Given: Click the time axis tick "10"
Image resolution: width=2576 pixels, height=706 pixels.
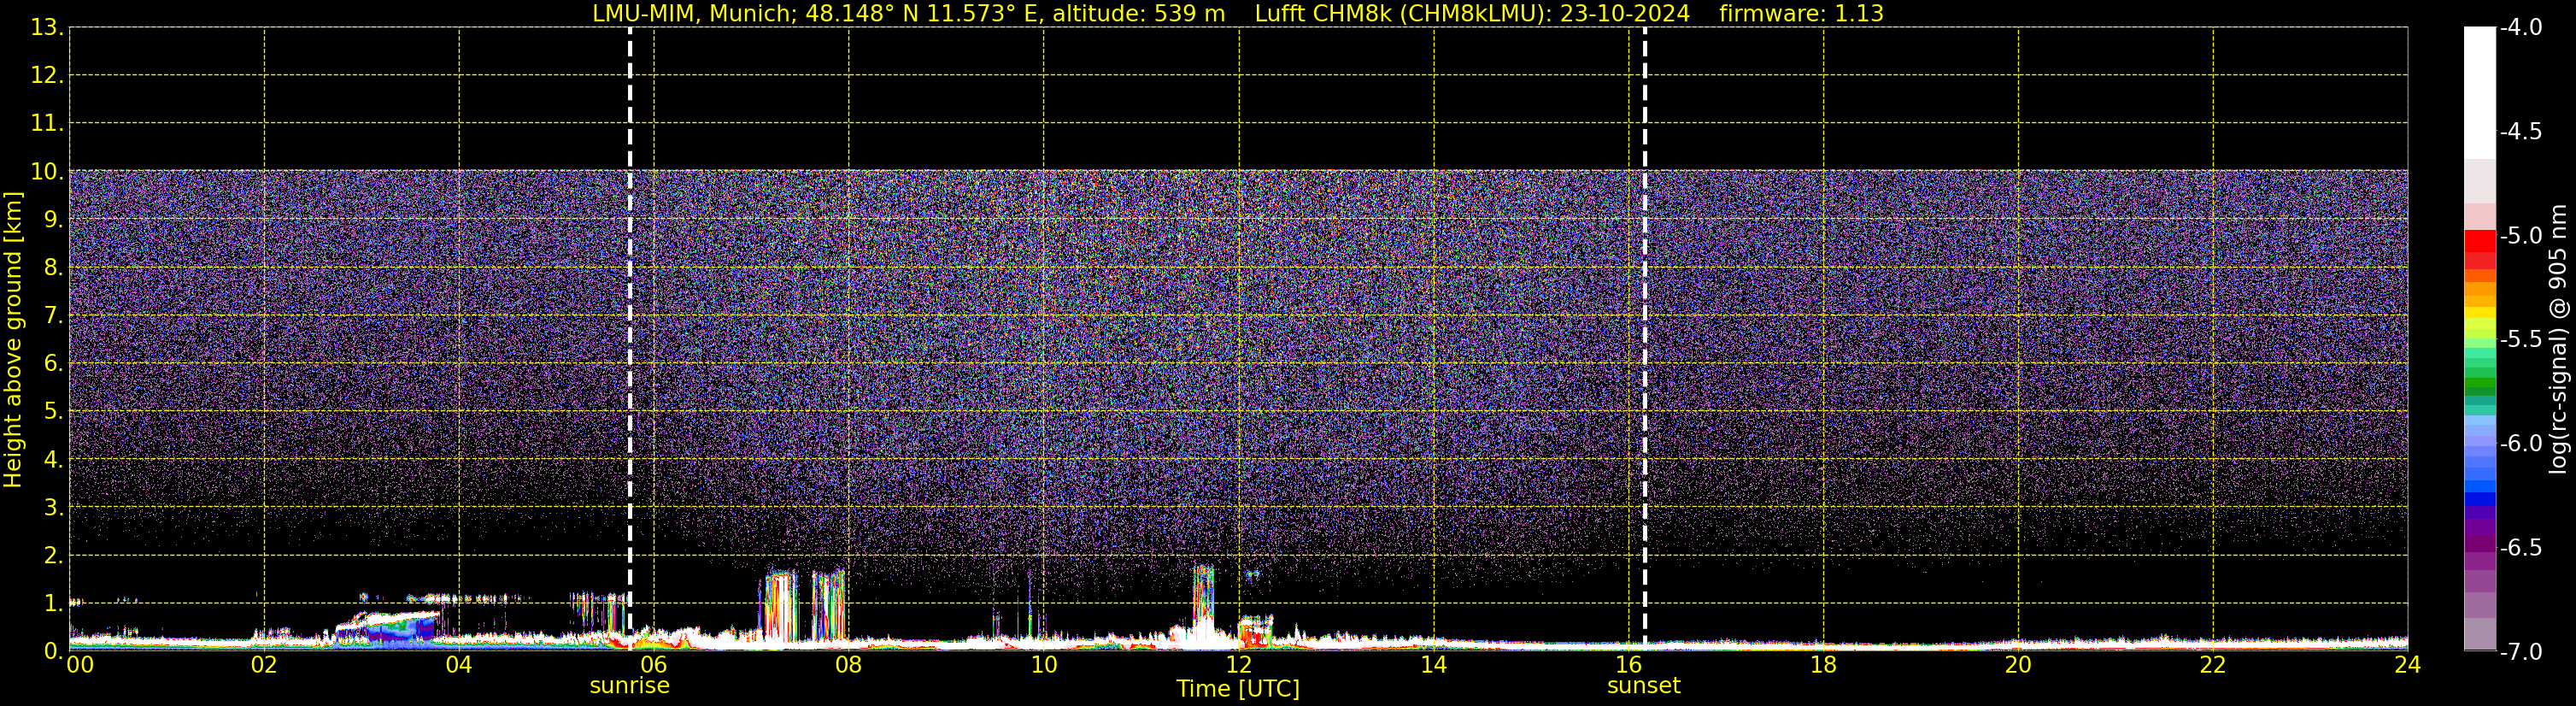Looking at the screenshot, I should coord(1044,665).
